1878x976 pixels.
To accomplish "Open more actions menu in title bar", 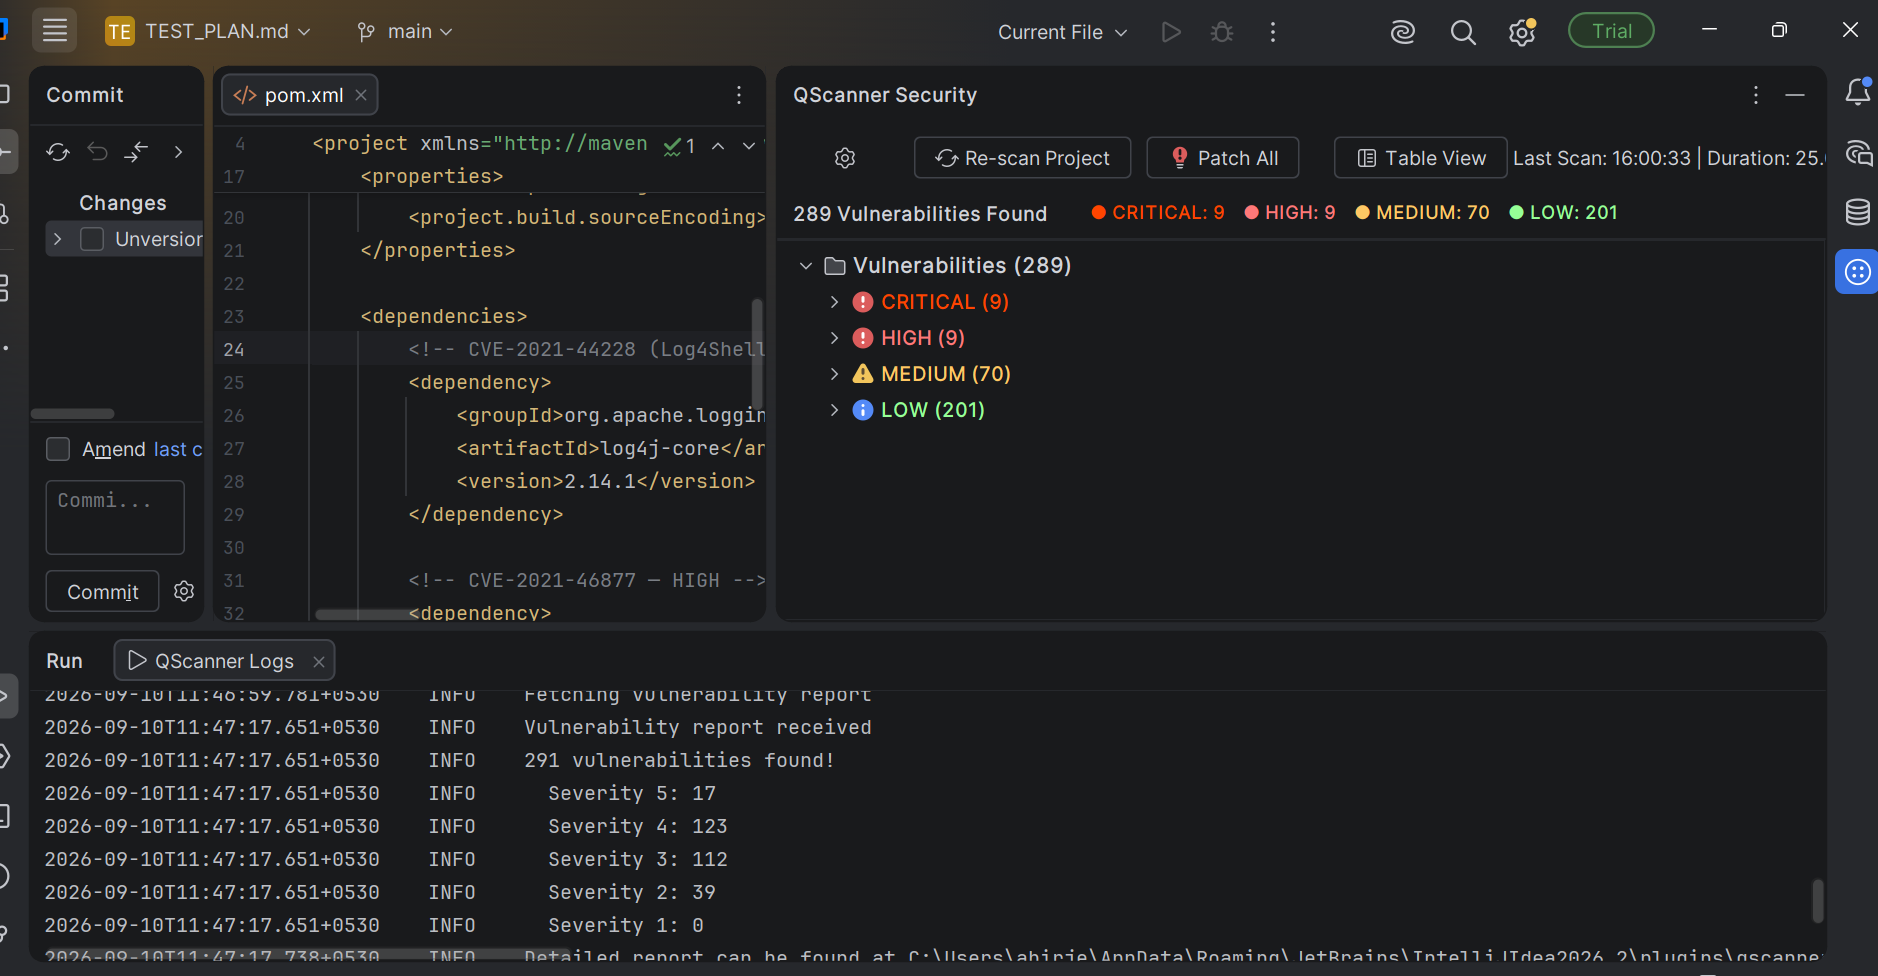I will 1273,32.
